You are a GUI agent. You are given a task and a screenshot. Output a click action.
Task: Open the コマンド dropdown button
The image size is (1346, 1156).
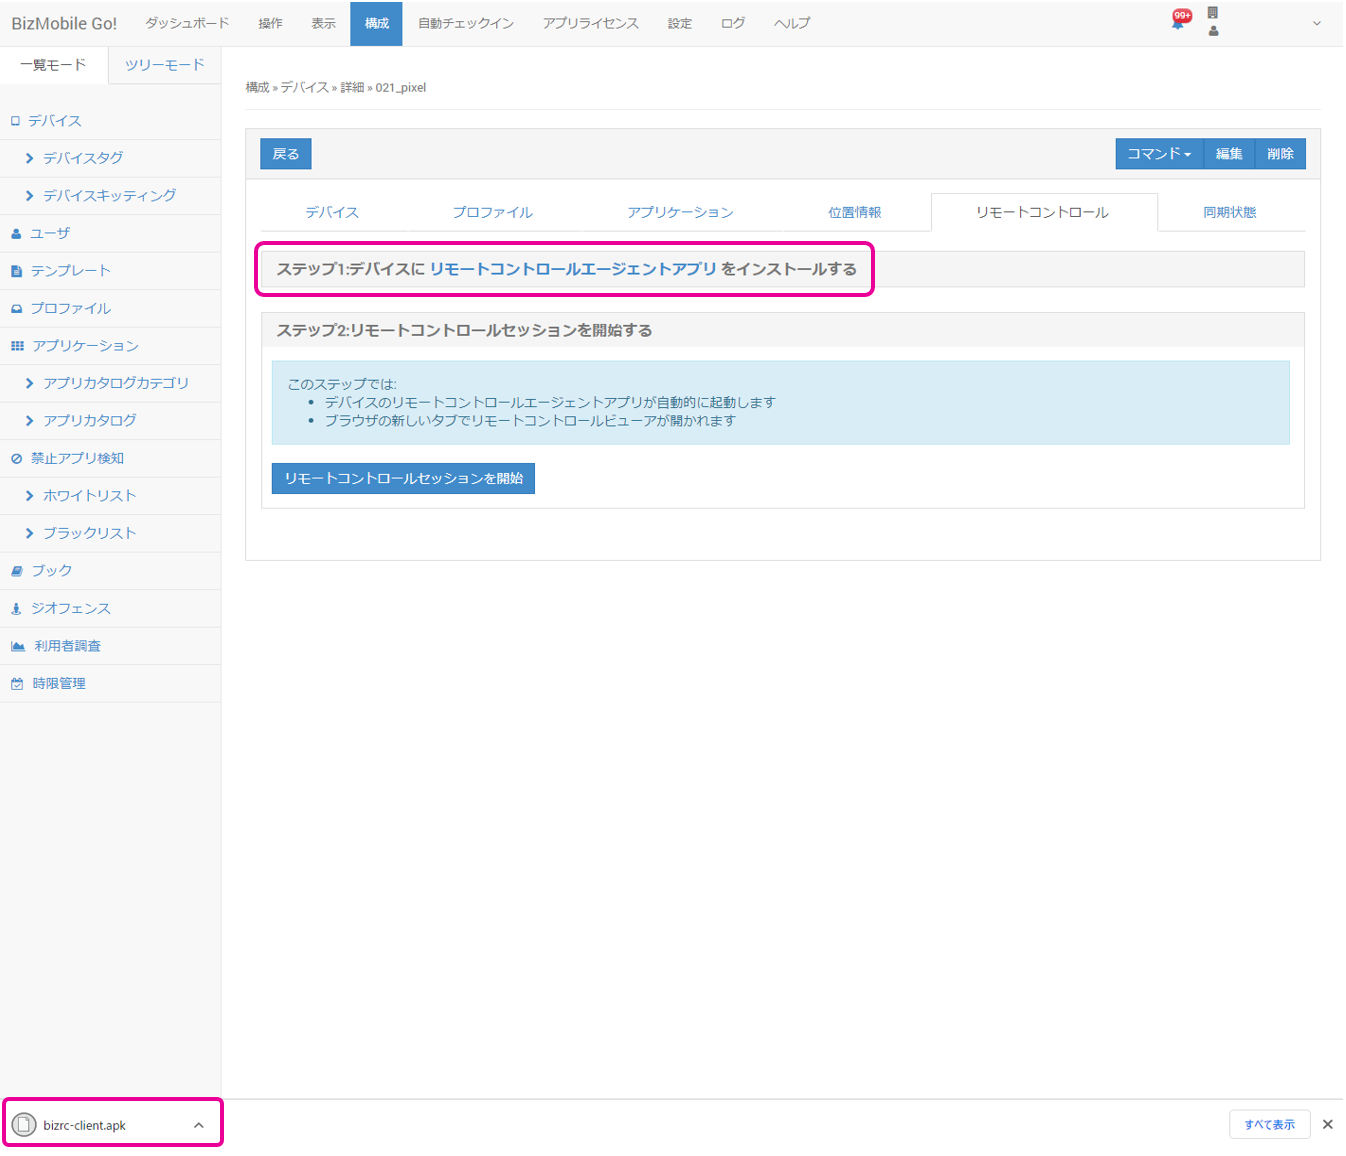coord(1158,154)
